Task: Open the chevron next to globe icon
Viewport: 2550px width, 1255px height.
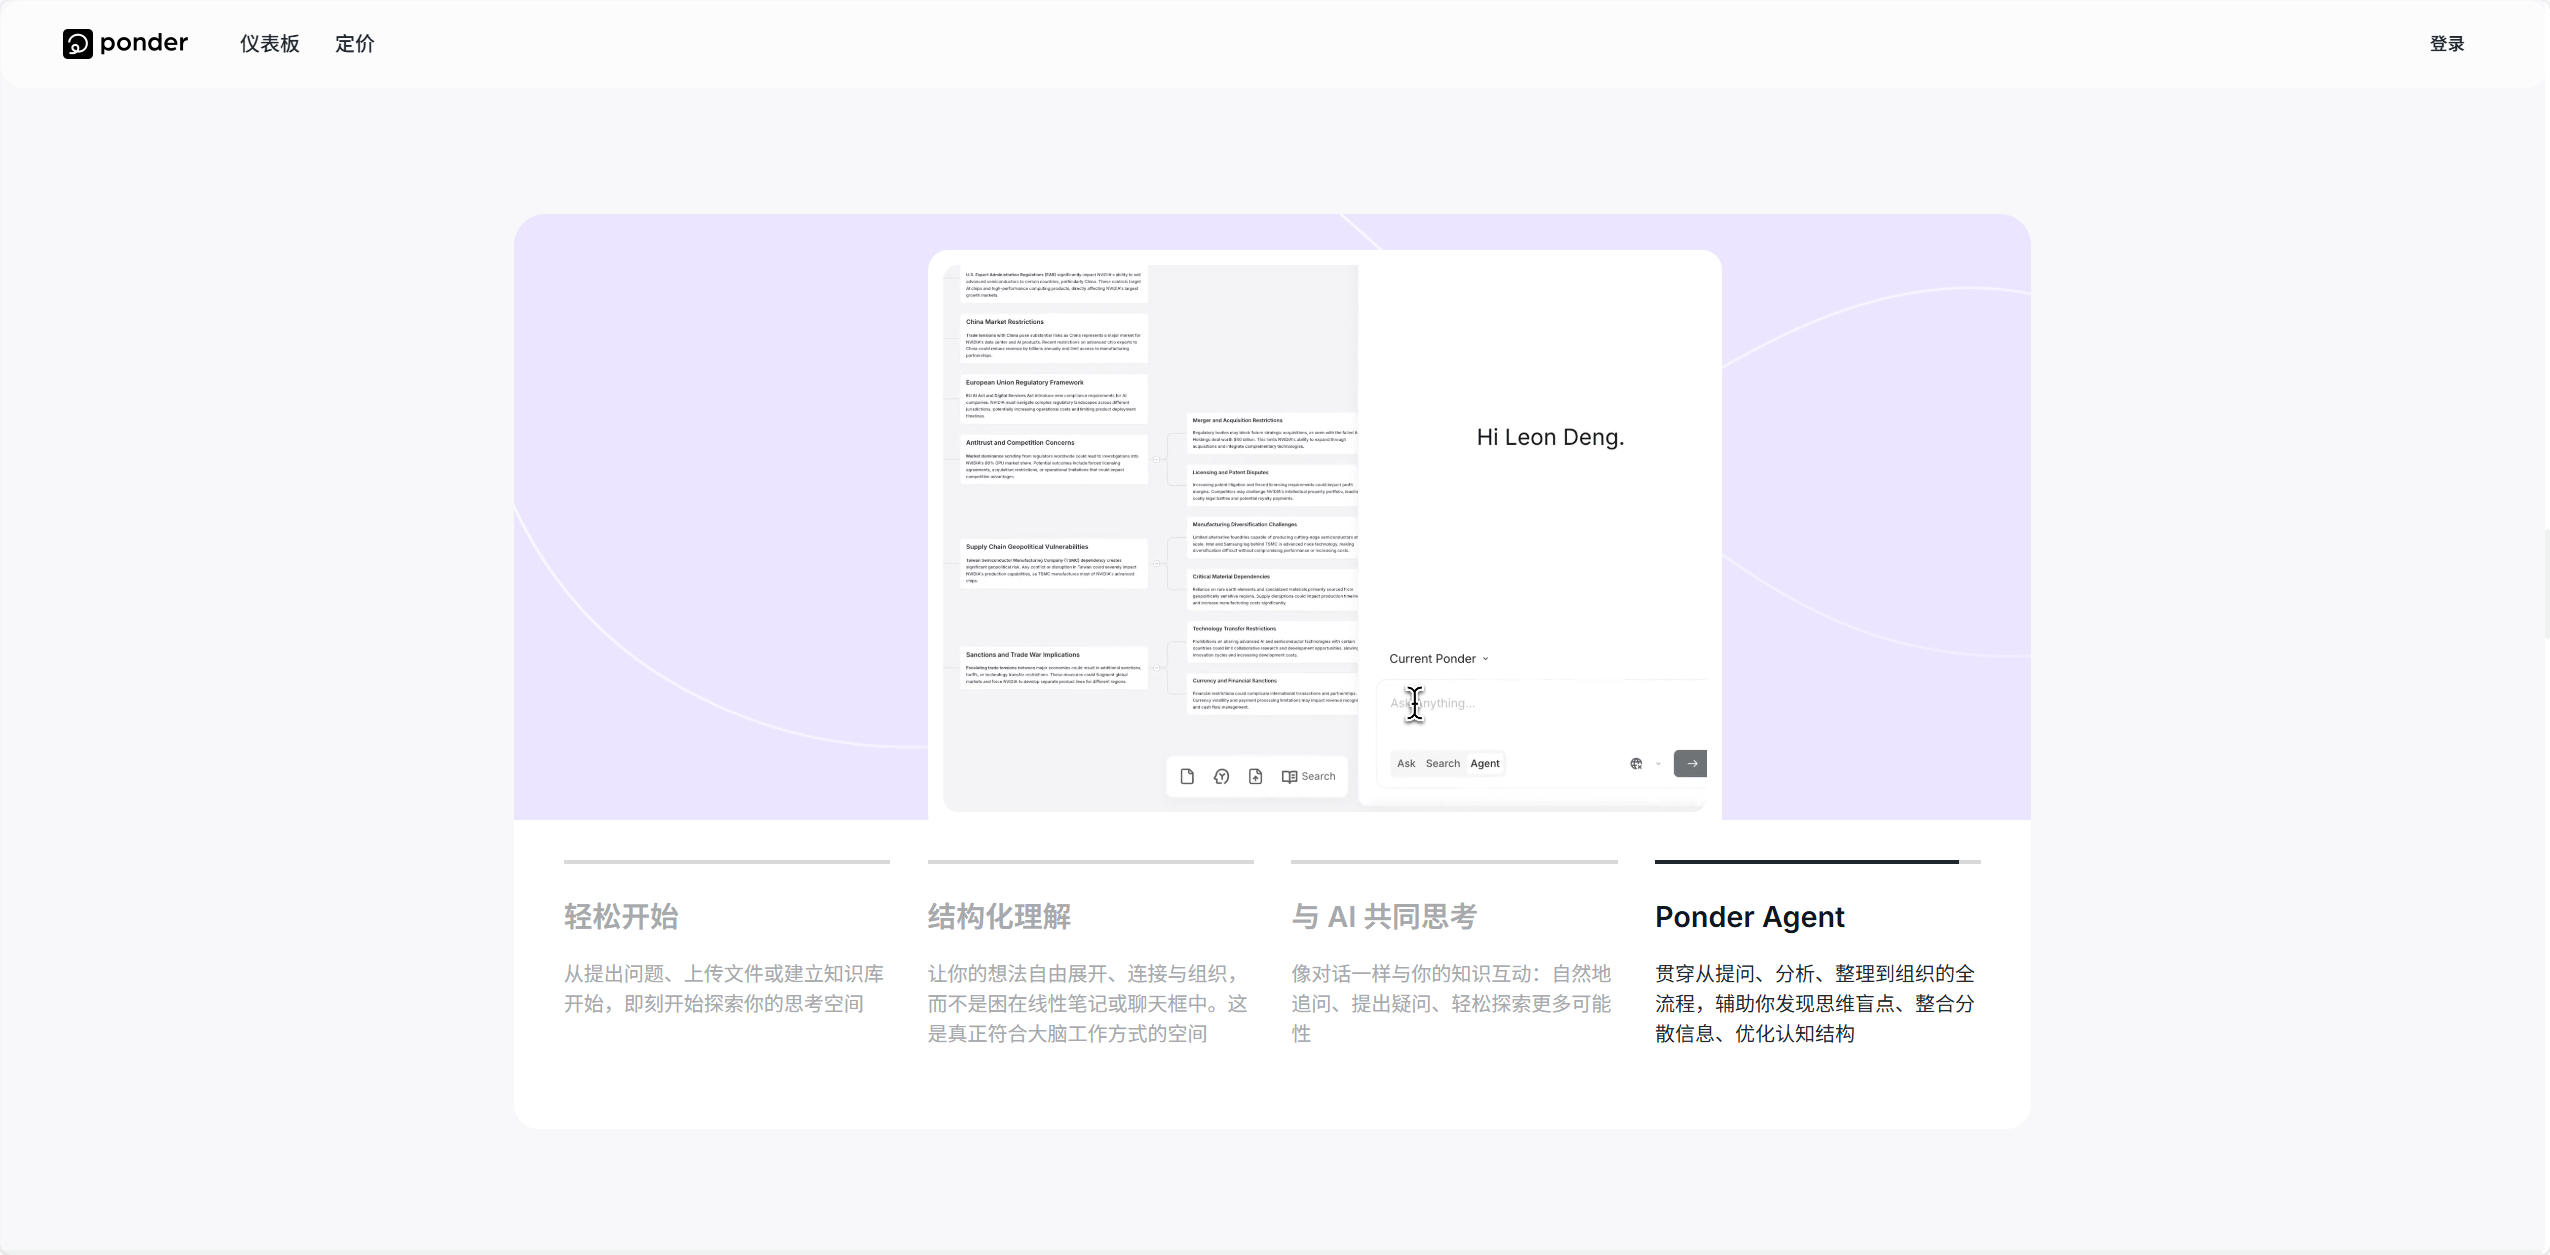Action: (1658, 764)
